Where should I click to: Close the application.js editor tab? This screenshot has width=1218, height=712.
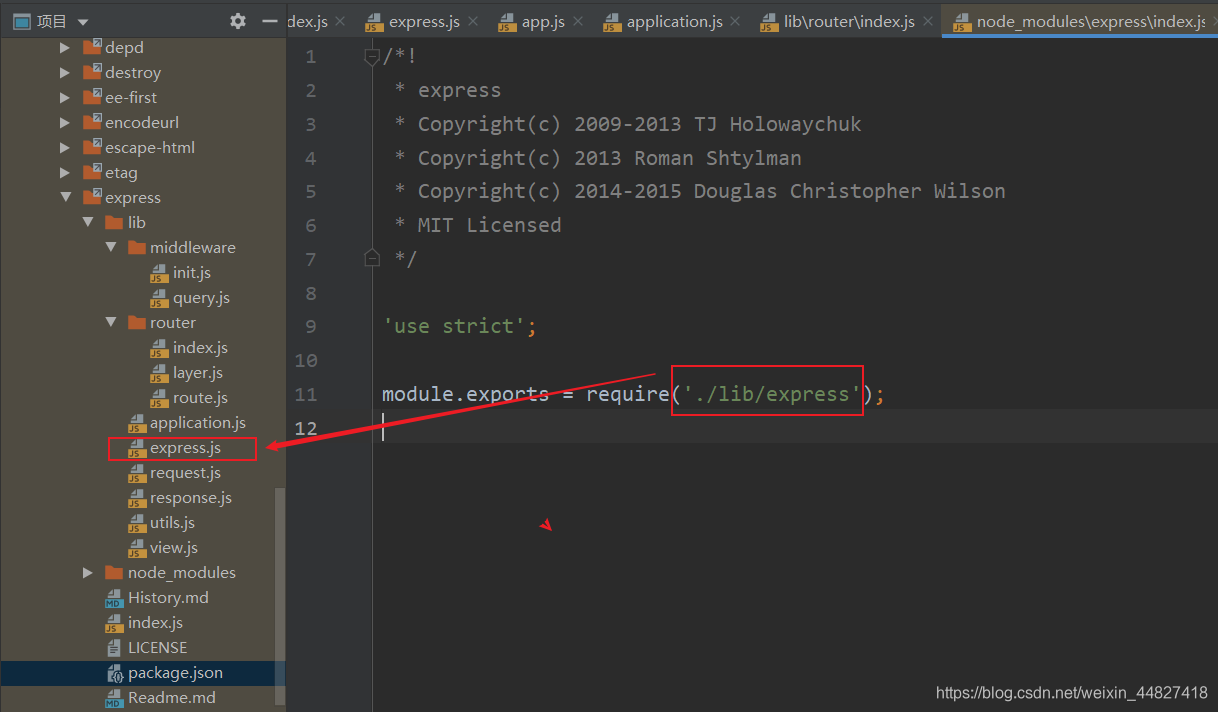[736, 21]
